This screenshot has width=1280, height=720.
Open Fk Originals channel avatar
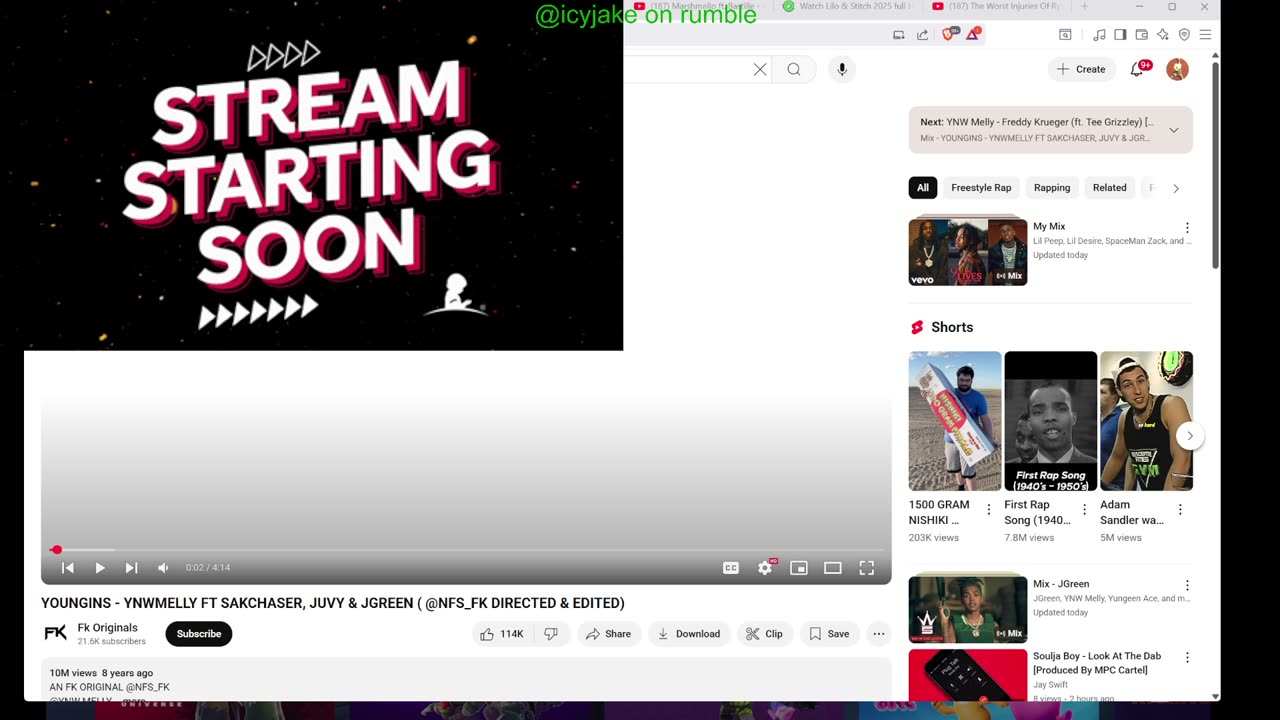(56, 633)
